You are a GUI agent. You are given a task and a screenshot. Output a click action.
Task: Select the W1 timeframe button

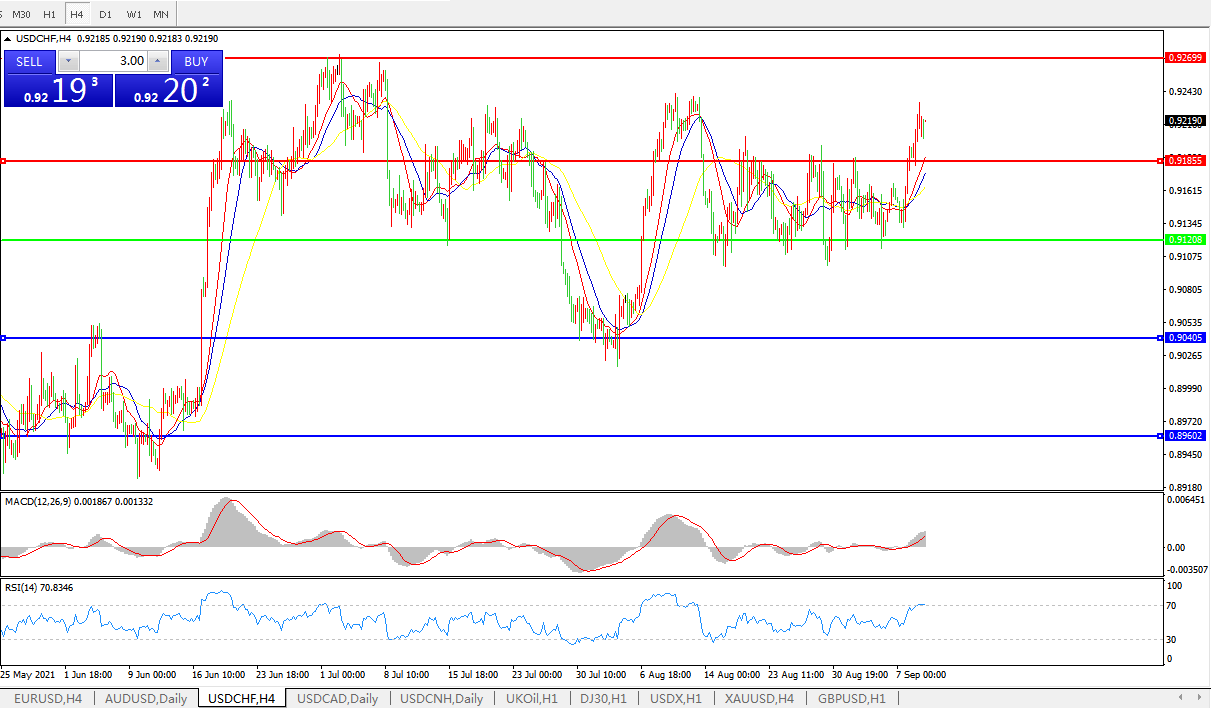[x=133, y=14]
